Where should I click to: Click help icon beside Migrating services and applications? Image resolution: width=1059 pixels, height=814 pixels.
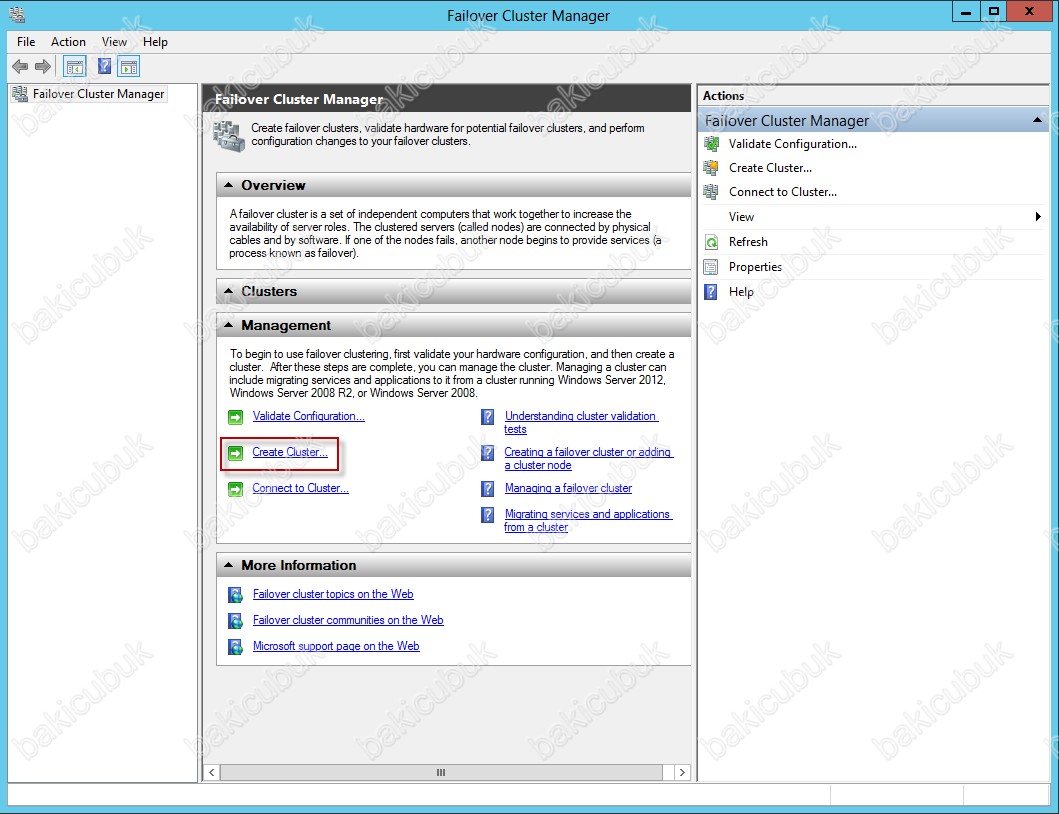[488, 515]
